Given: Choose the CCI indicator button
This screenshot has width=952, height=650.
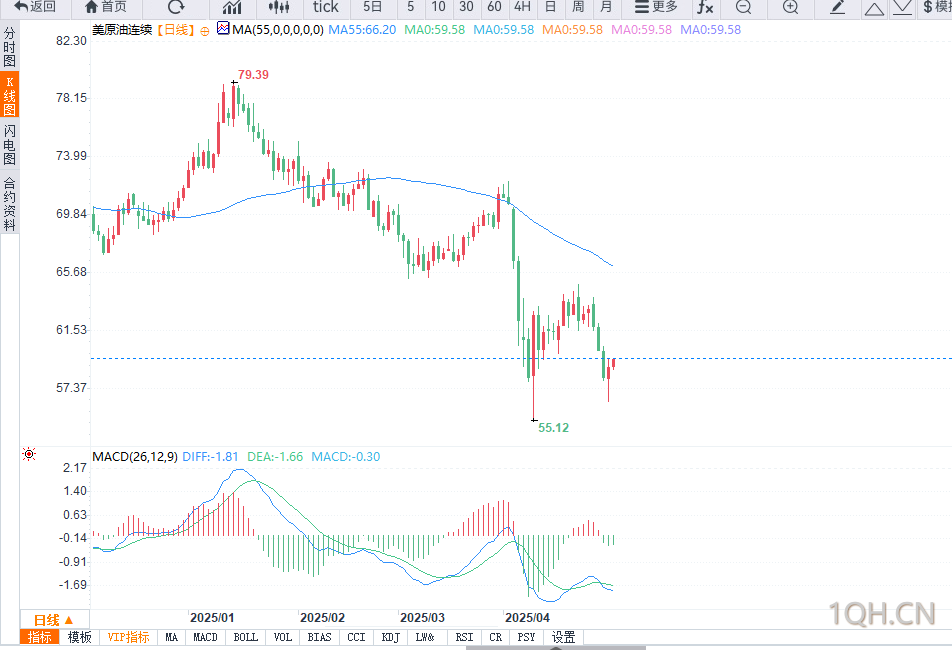Looking at the screenshot, I should coord(356,637).
